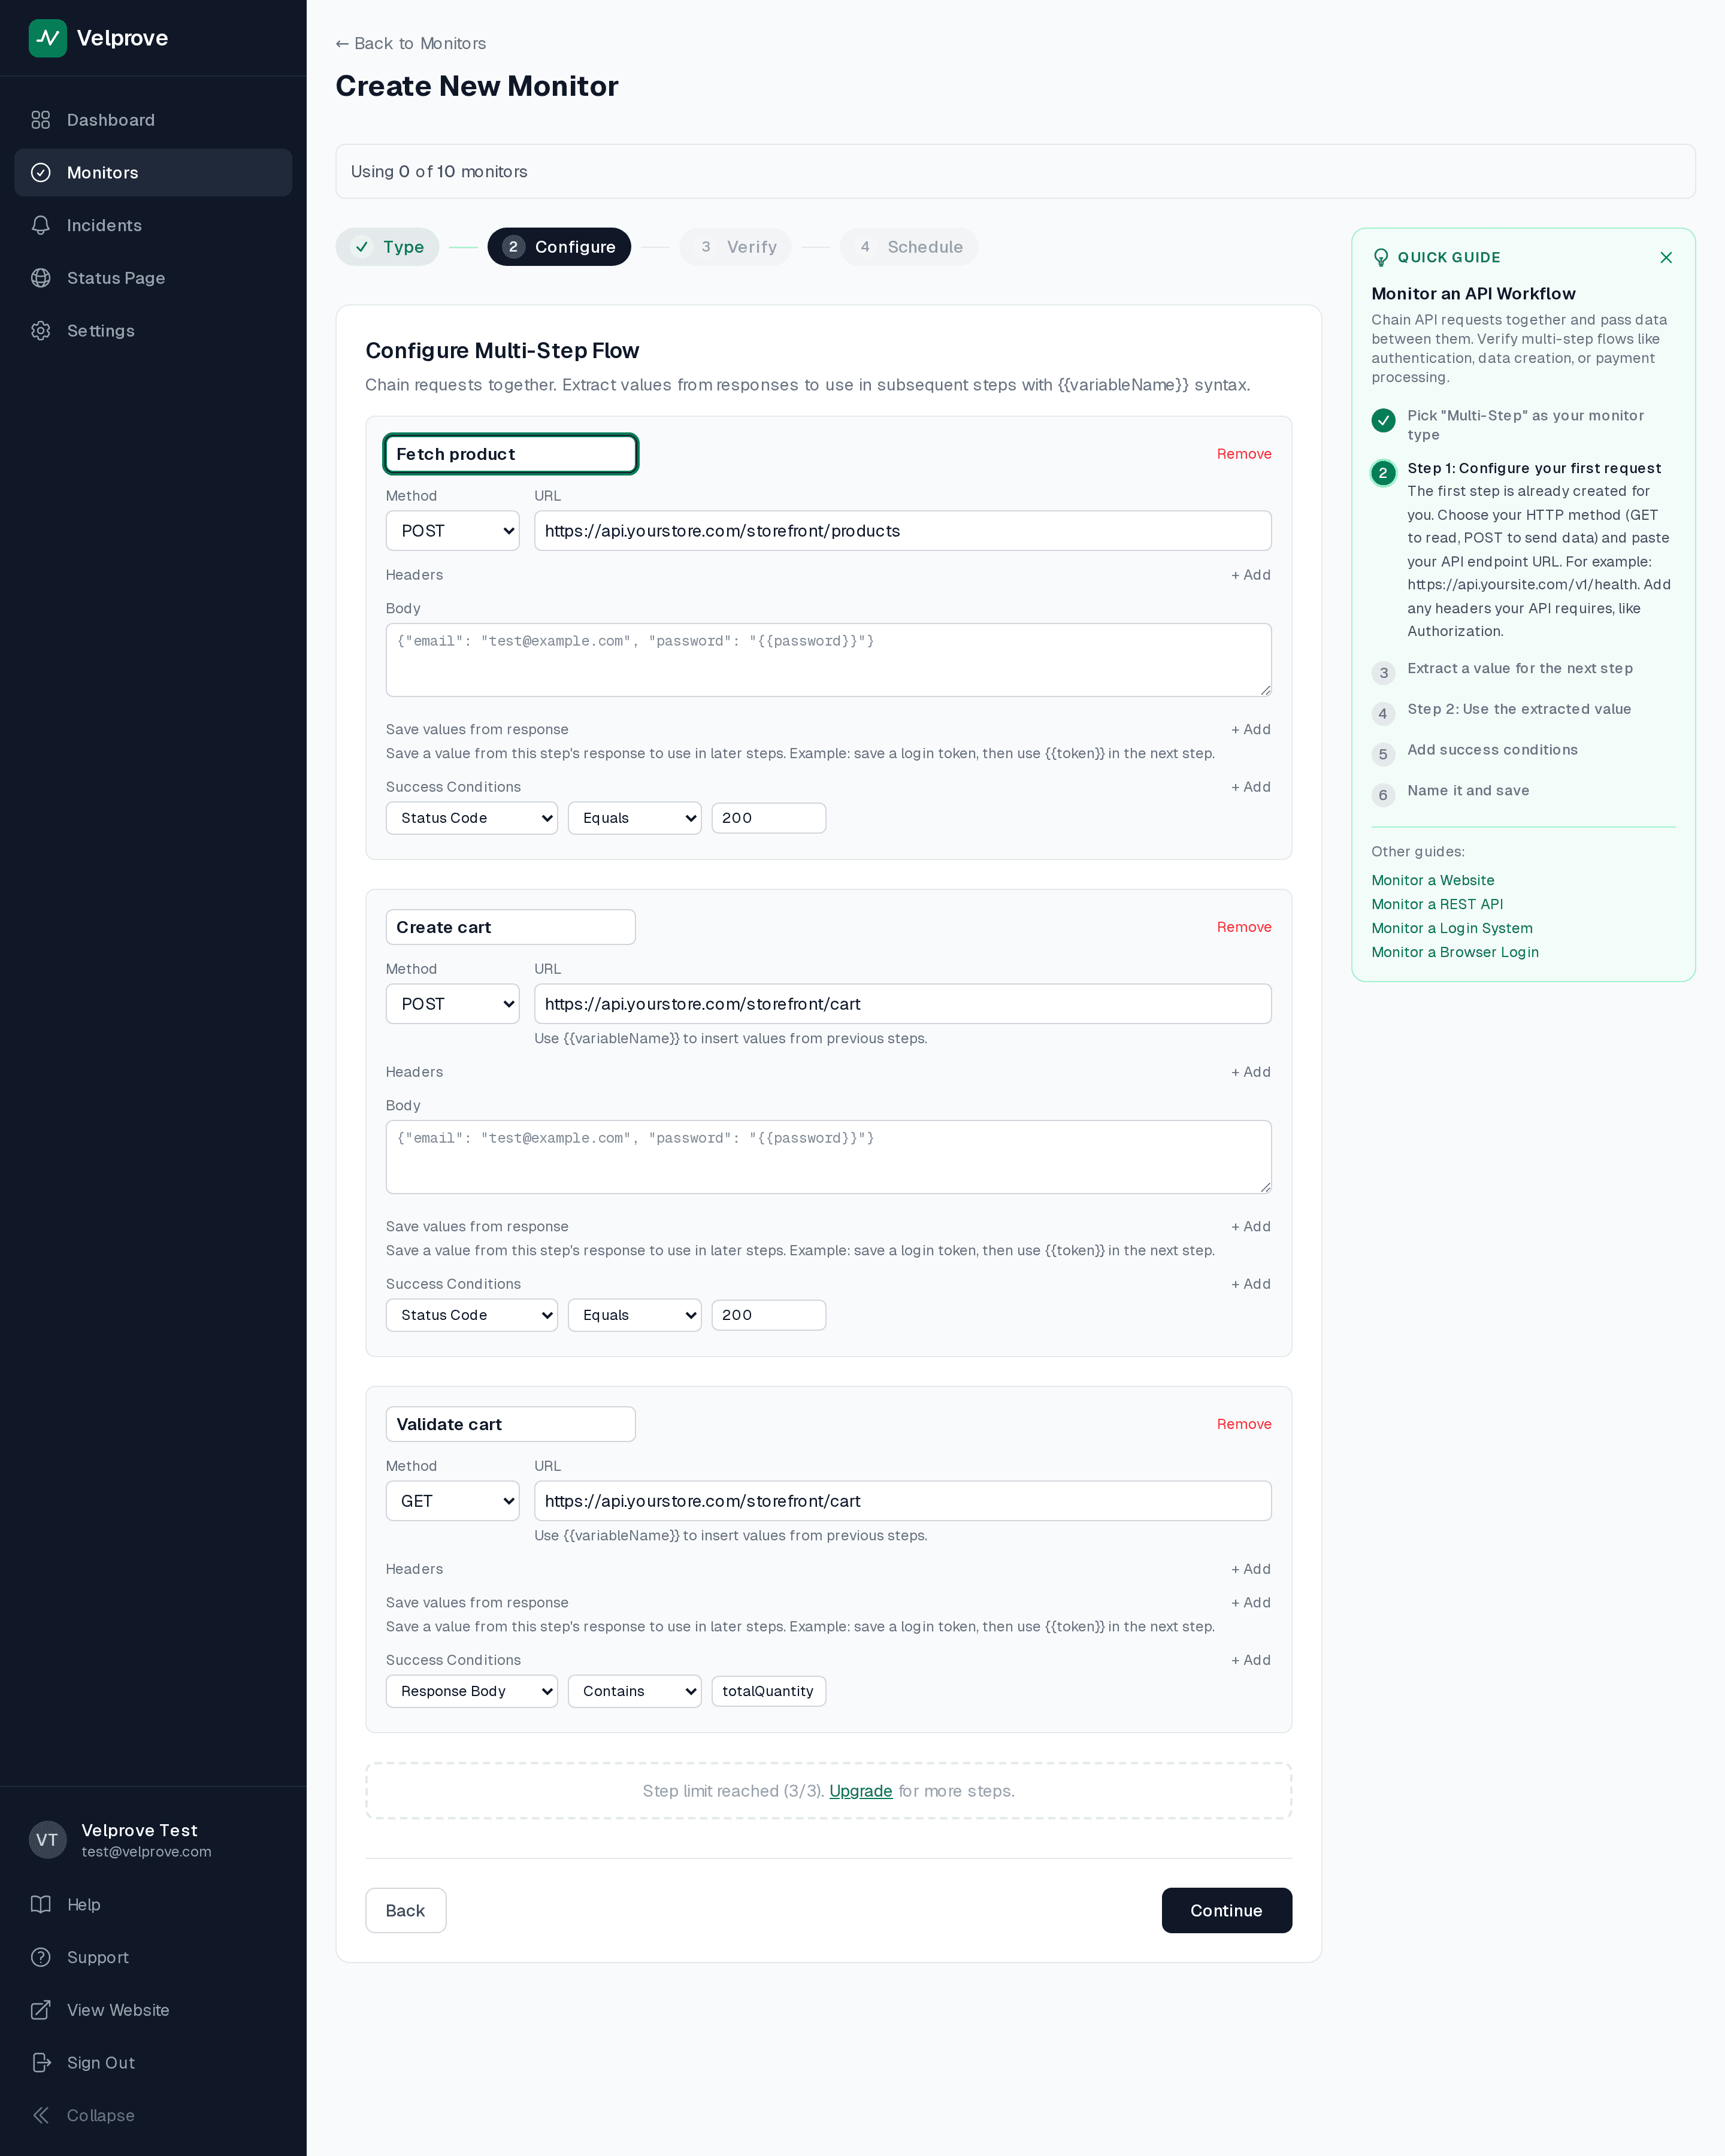Open Dashboard from the sidebar
The image size is (1725, 2156).
pos(153,120)
